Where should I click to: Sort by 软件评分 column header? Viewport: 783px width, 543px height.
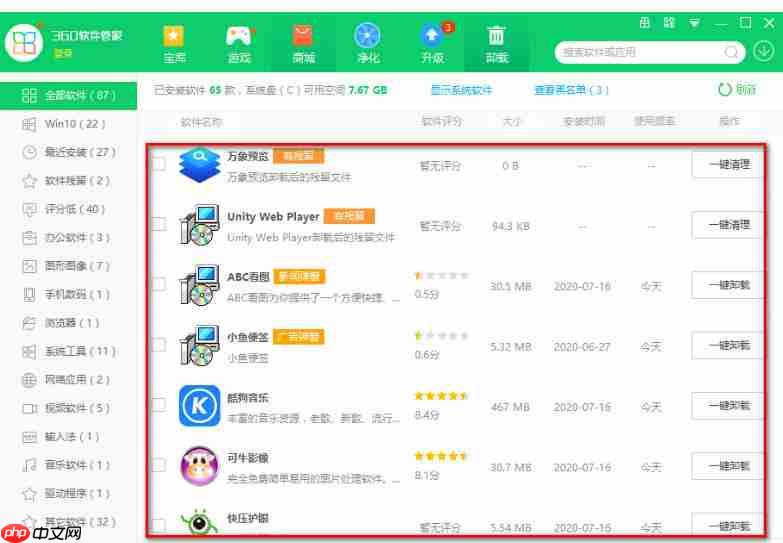[442, 121]
